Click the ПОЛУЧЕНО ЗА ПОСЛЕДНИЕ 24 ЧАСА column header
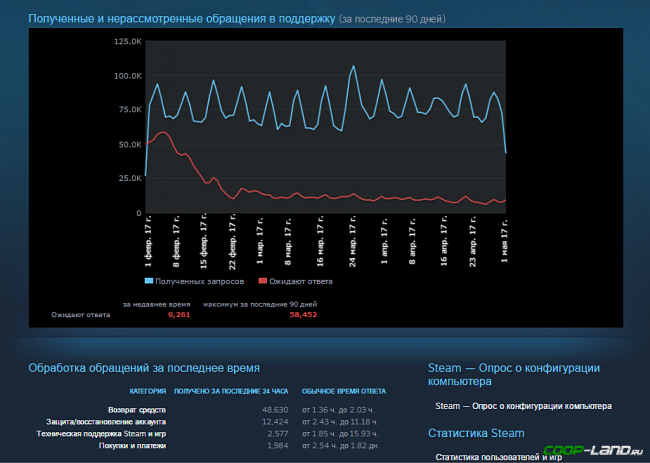Screen dimensions: 650x463 coord(231,390)
